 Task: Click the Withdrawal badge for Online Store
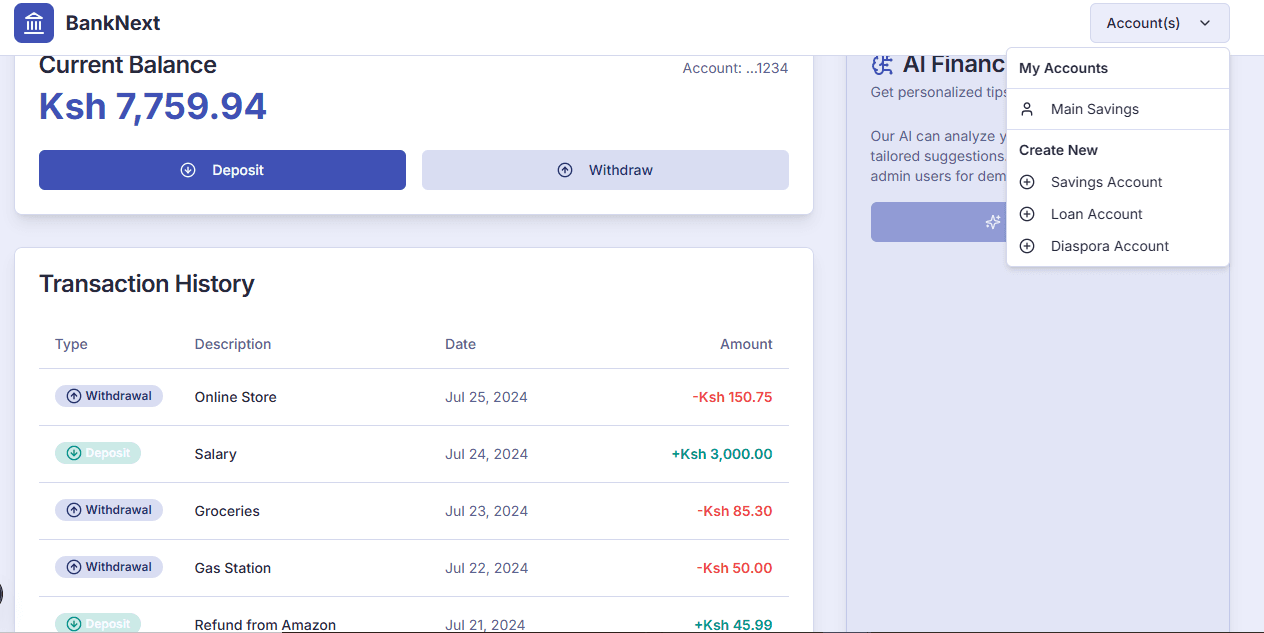click(109, 396)
